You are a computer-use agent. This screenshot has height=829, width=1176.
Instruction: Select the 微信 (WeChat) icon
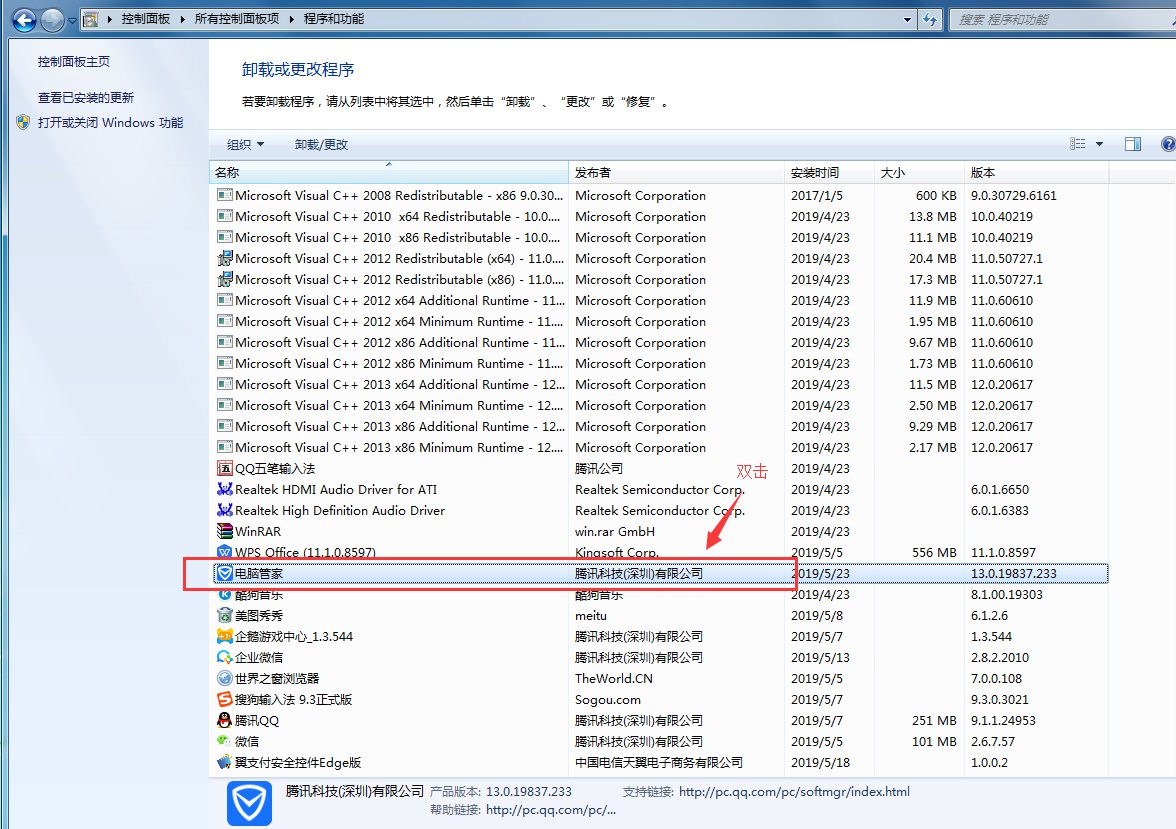click(x=225, y=742)
